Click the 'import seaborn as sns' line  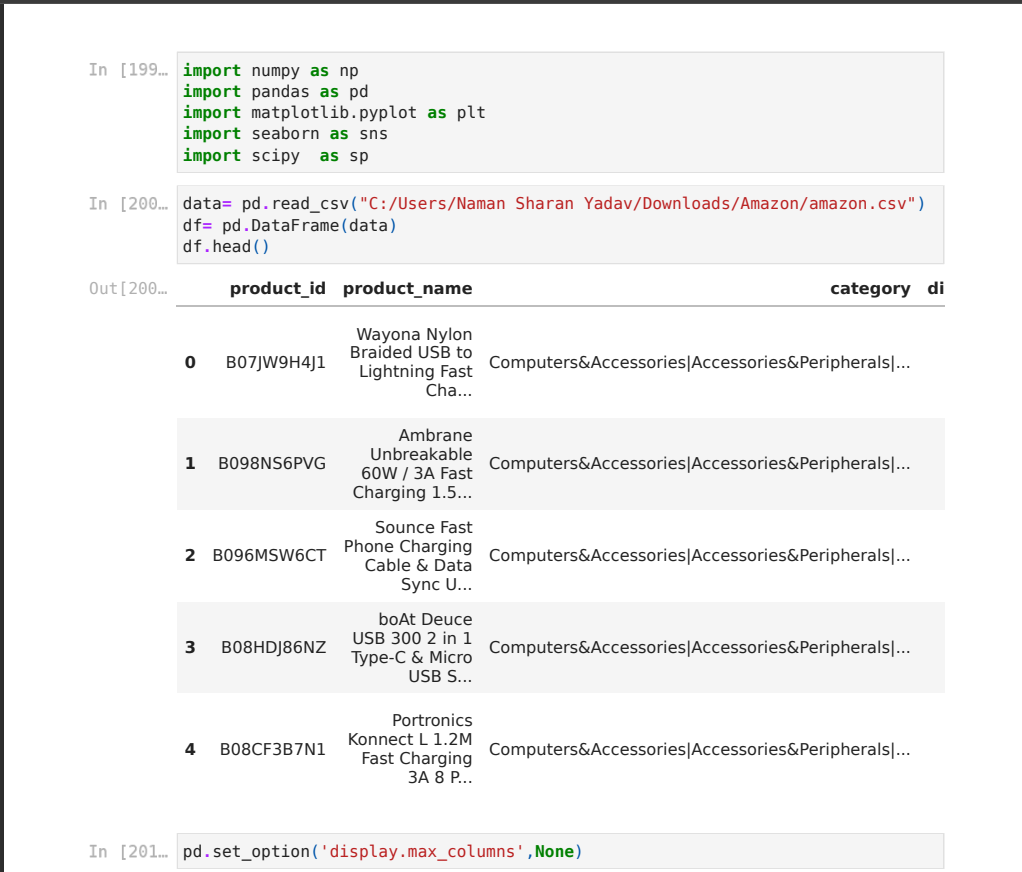[x=285, y=134]
